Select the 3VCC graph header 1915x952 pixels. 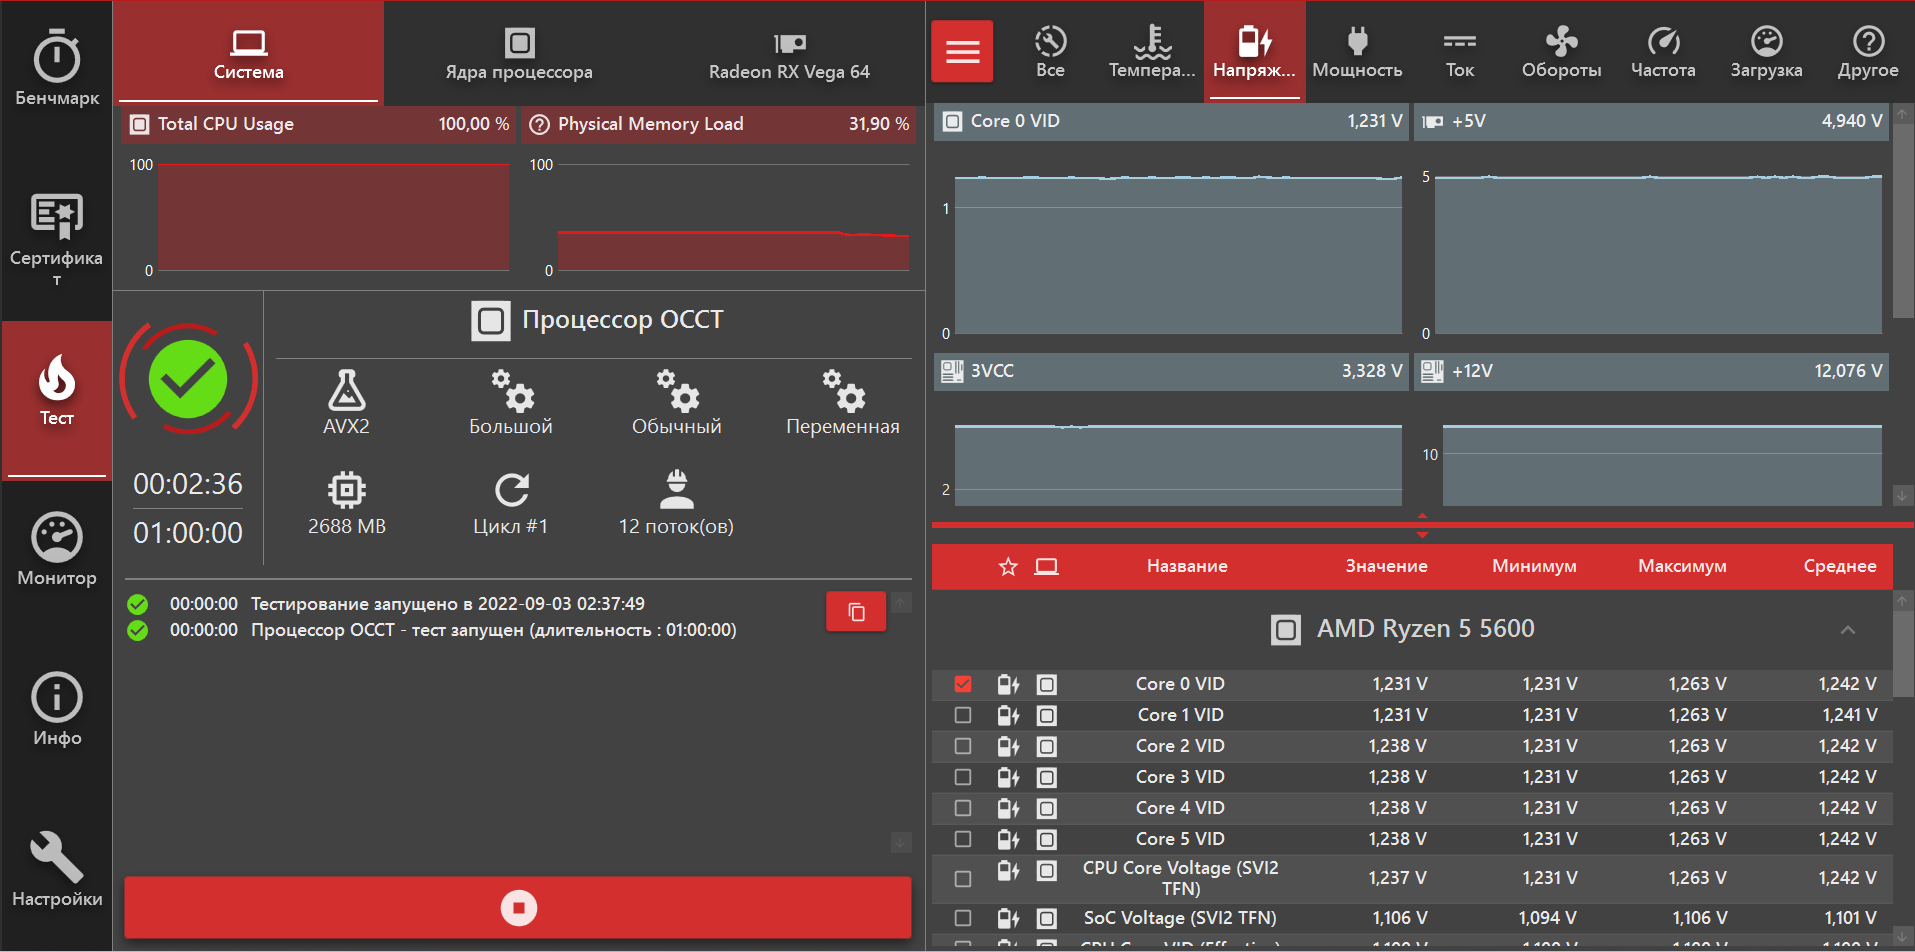click(x=1171, y=371)
